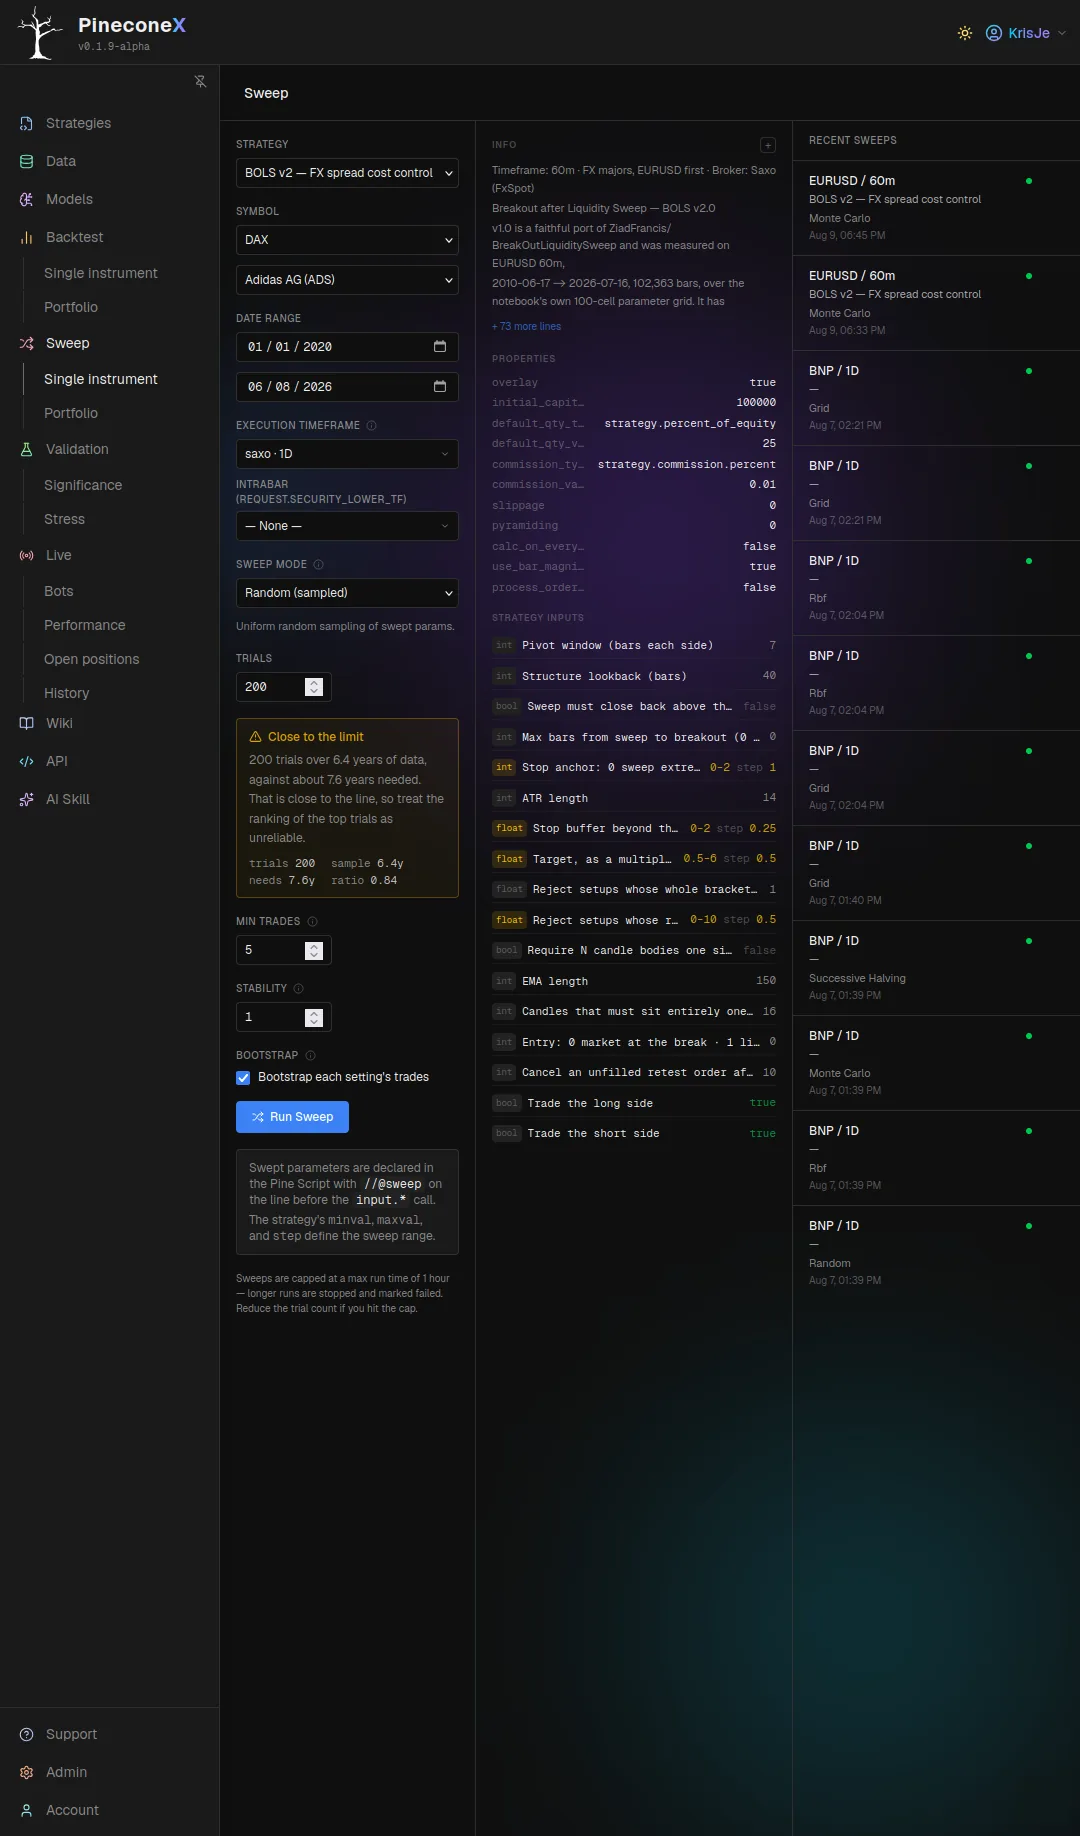Open Significance under Validation
This screenshot has height=1836, width=1080.
click(83, 485)
